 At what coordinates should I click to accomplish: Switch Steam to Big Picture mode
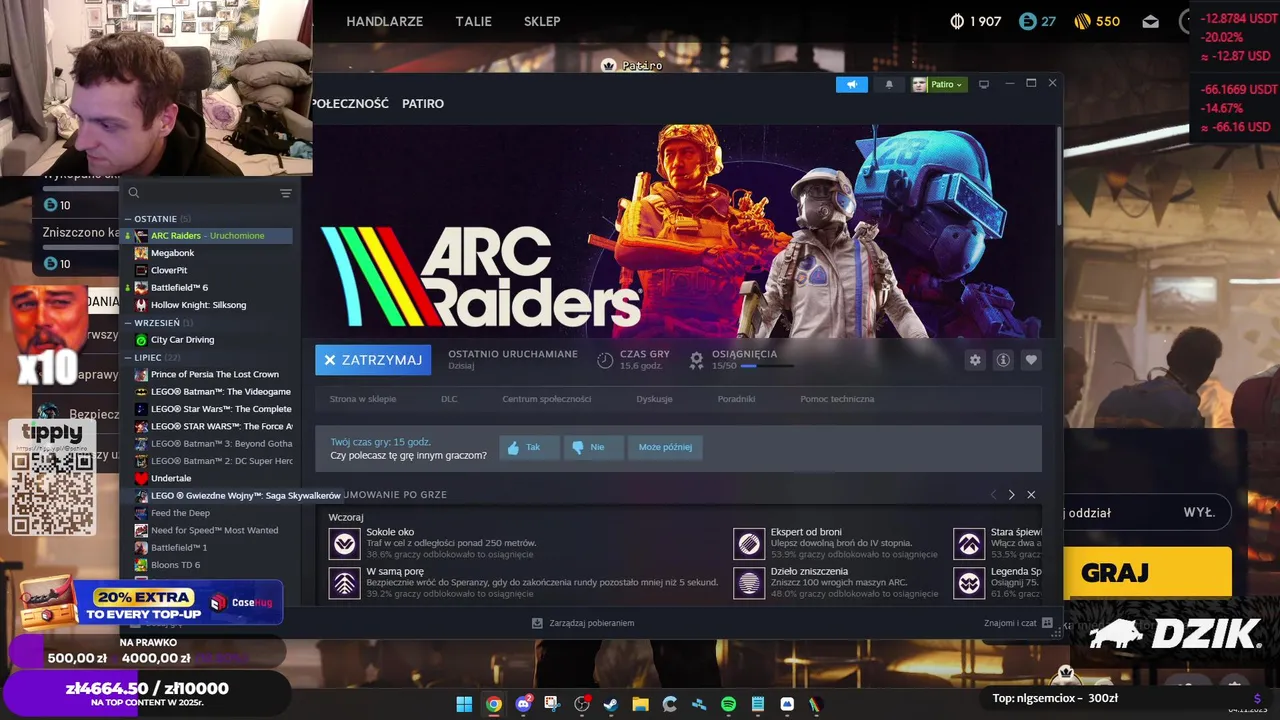(x=984, y=84)
